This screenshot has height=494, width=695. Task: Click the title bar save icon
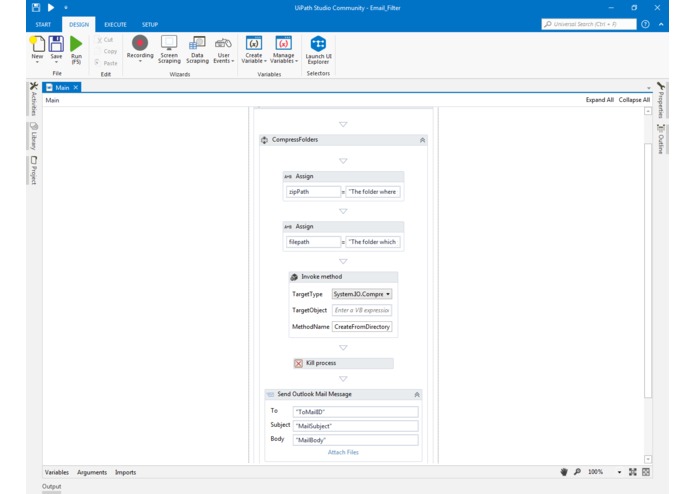click(x=36, y=7)
